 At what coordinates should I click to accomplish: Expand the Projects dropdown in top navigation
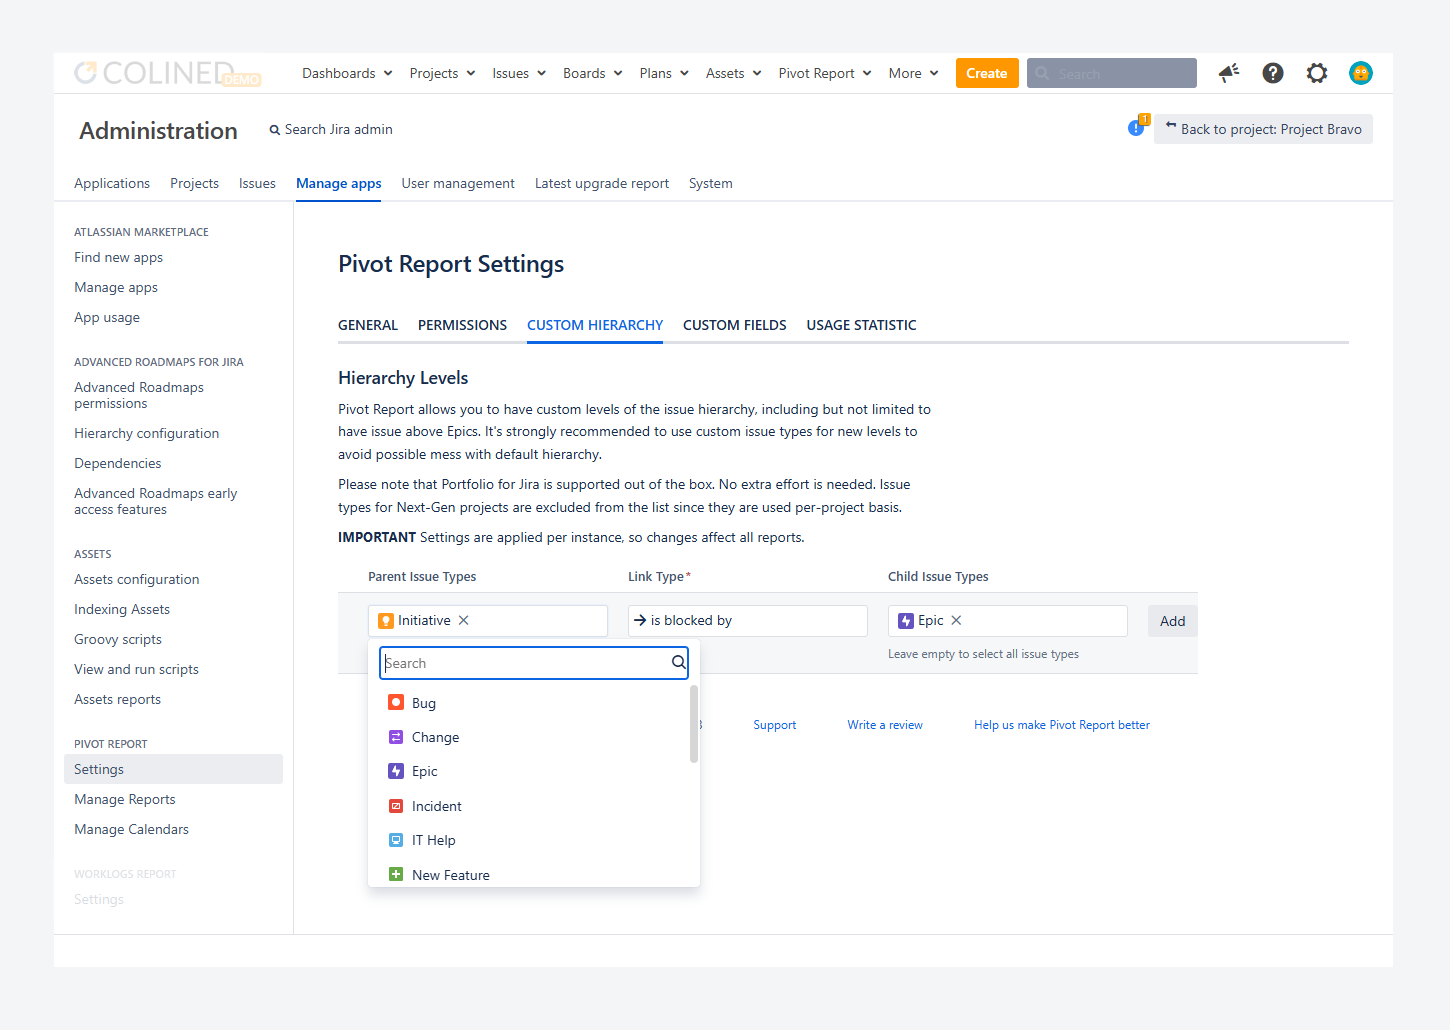[442, 73]
